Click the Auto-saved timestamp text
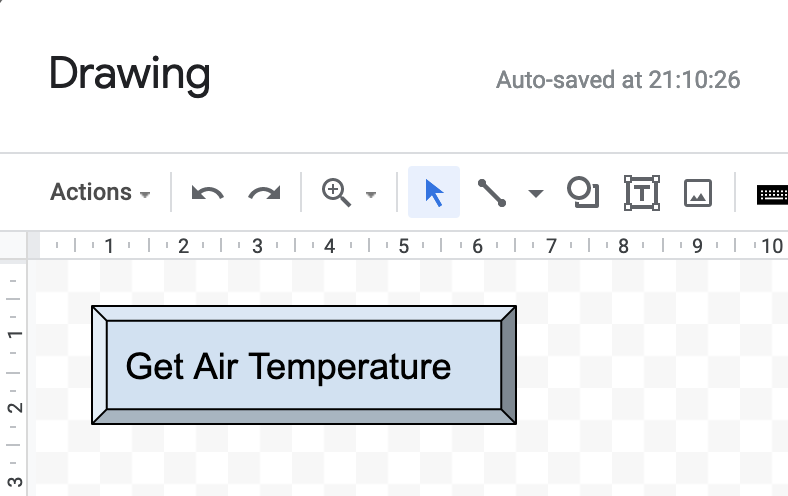Viewport: 788px width, 496px height. (618, 80)
